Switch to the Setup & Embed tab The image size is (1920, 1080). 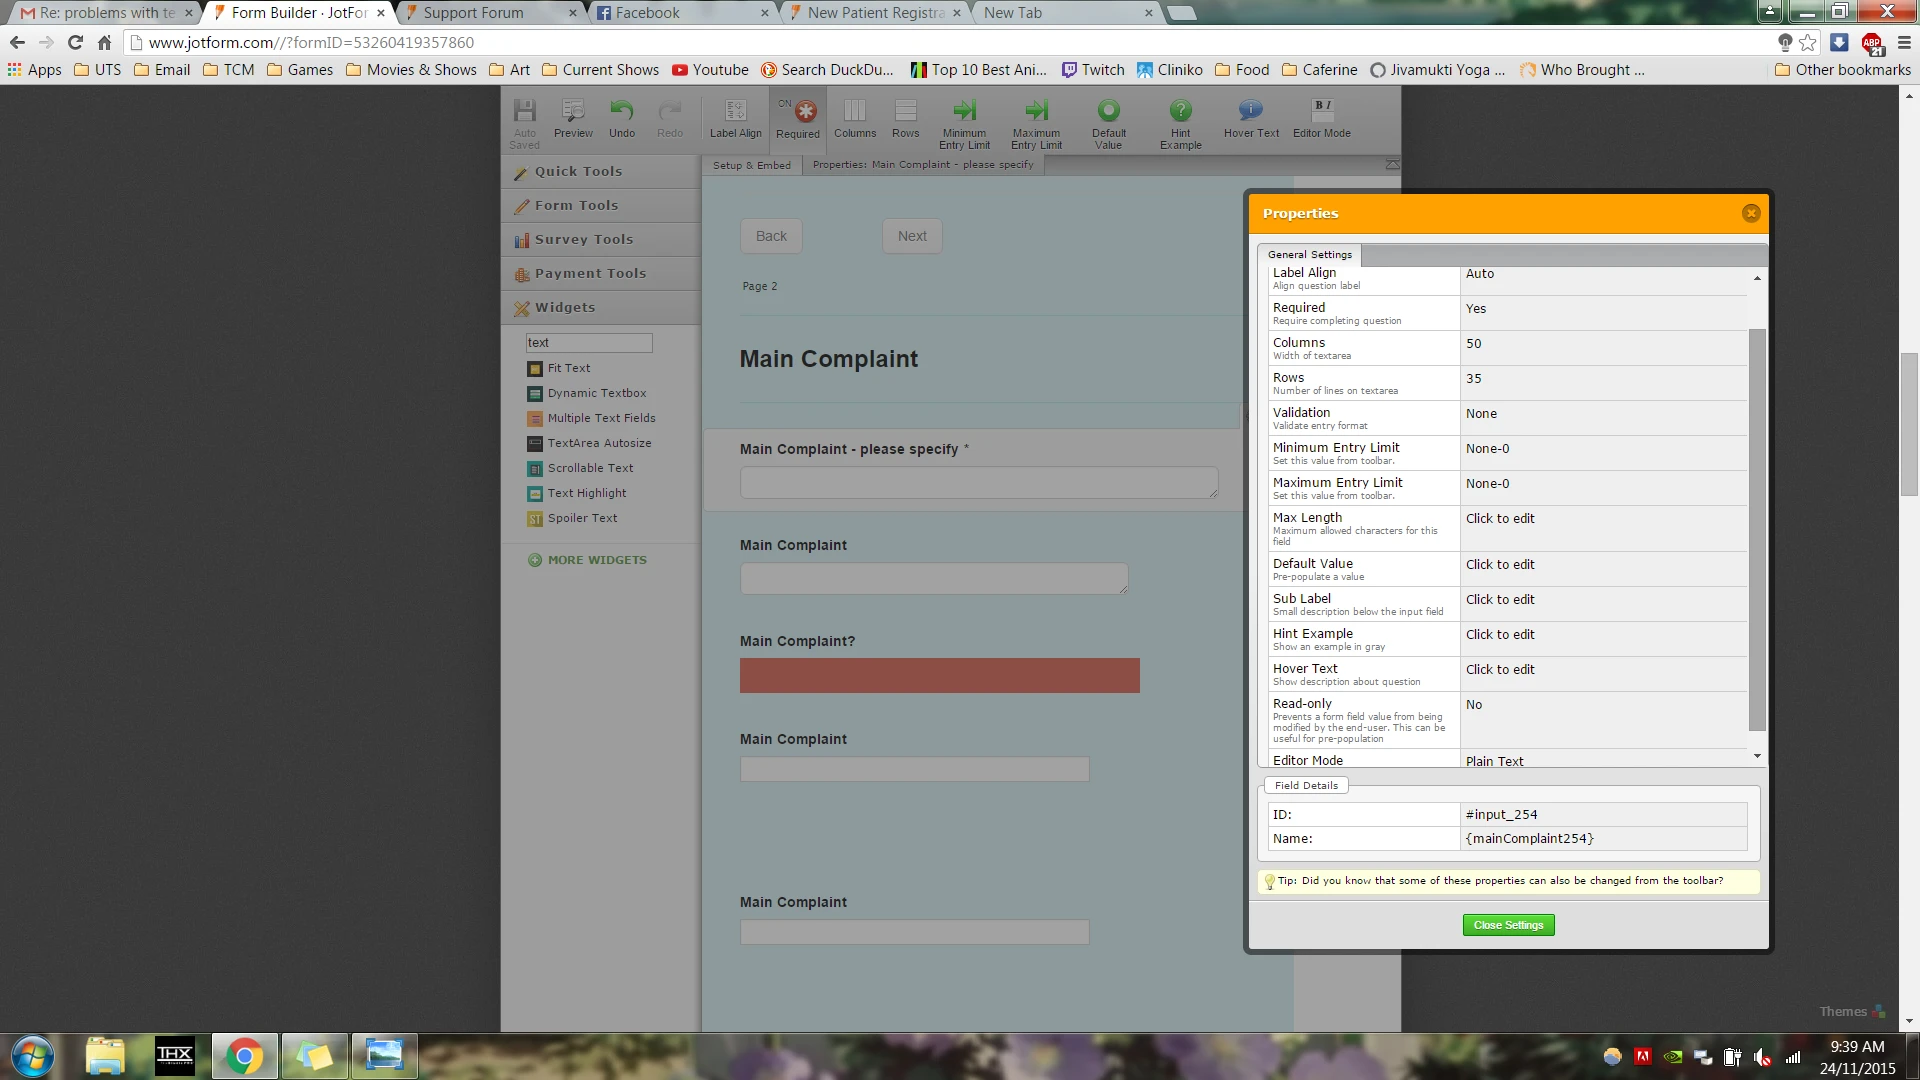point(752,166)
